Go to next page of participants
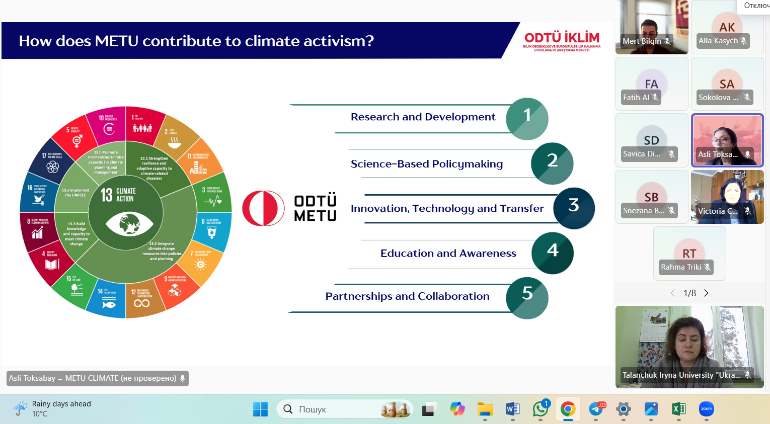The height and width of the screenshot is (424, 770). point(706,293)
